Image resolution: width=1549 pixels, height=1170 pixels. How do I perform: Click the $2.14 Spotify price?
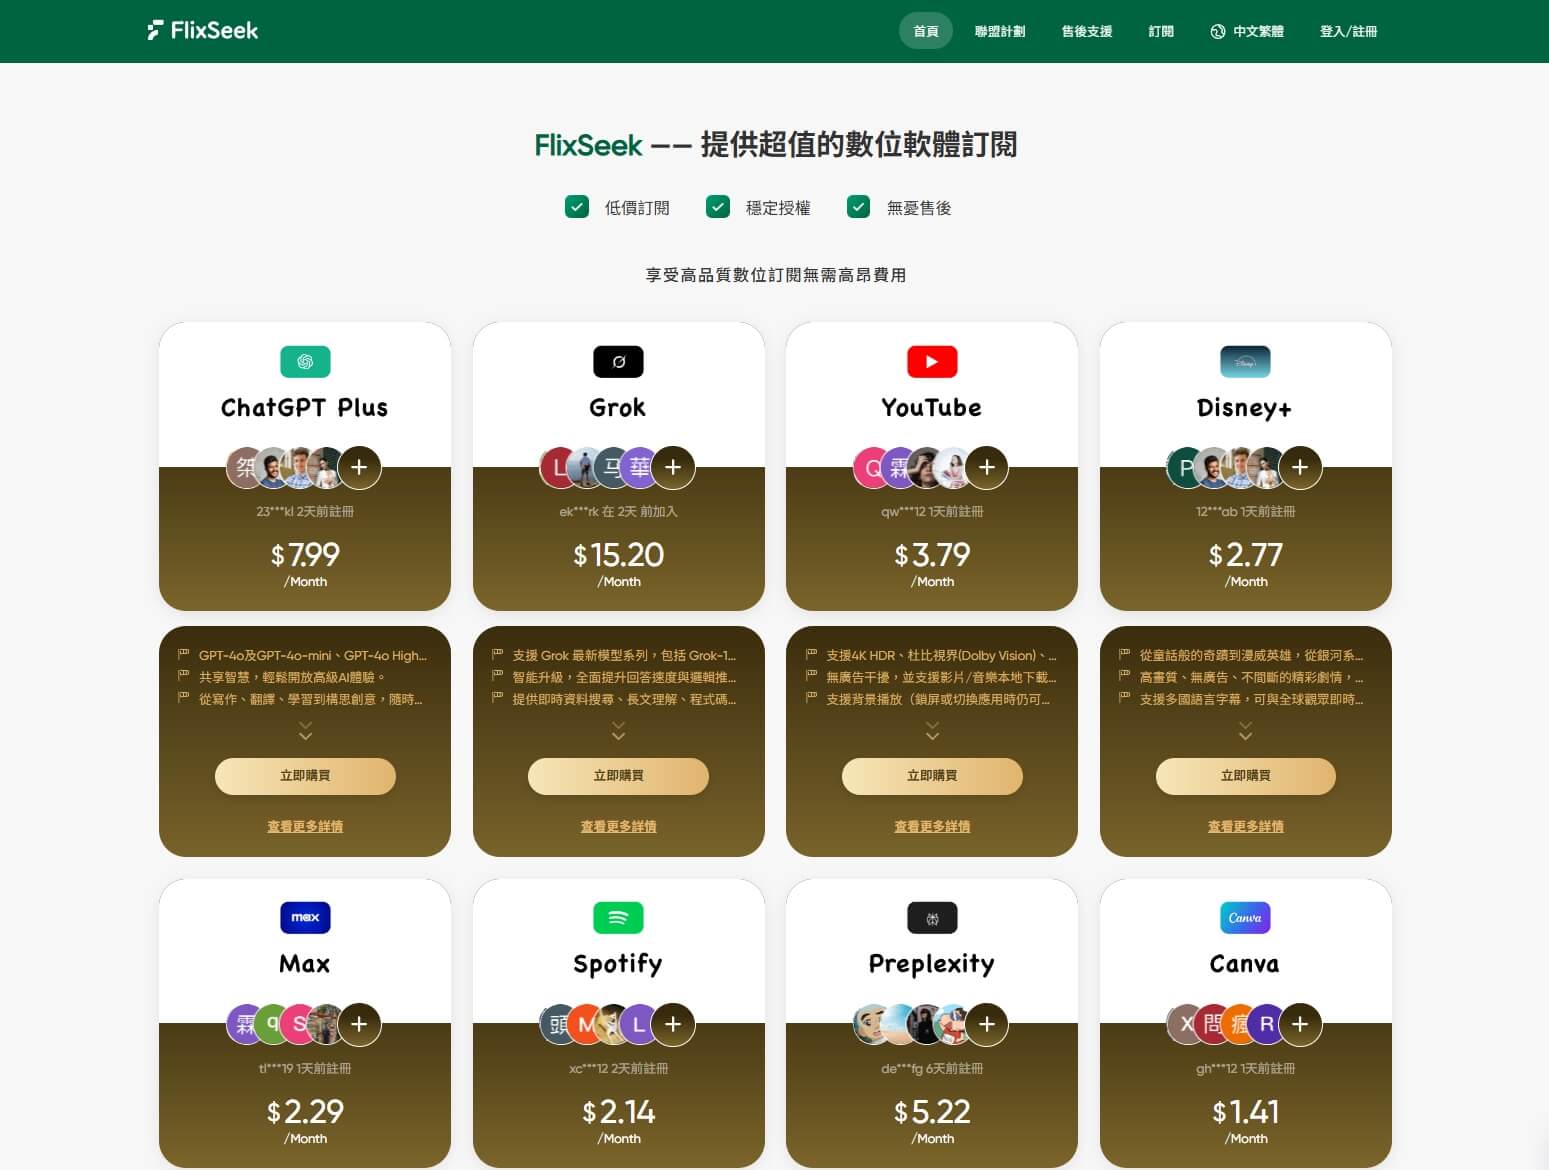click(618, 1111)
